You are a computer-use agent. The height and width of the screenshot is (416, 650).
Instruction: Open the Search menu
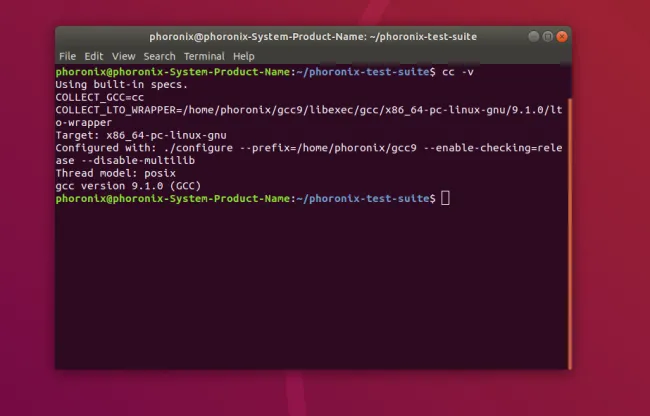(x=160, y=56)
